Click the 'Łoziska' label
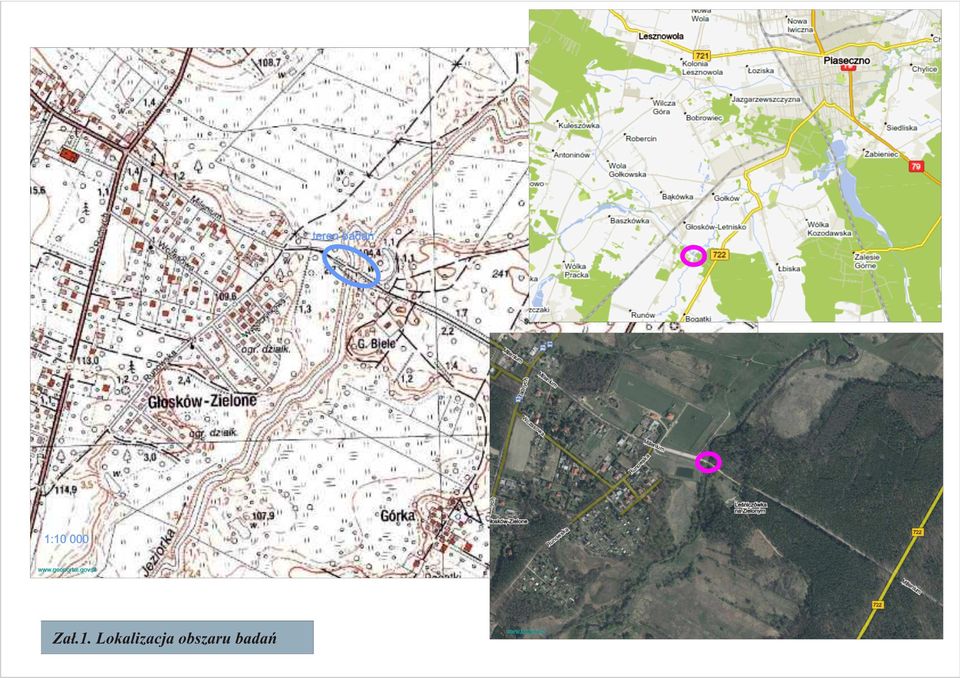The height and width of the screenshot is (678, 960). click(x=761, y=70)
